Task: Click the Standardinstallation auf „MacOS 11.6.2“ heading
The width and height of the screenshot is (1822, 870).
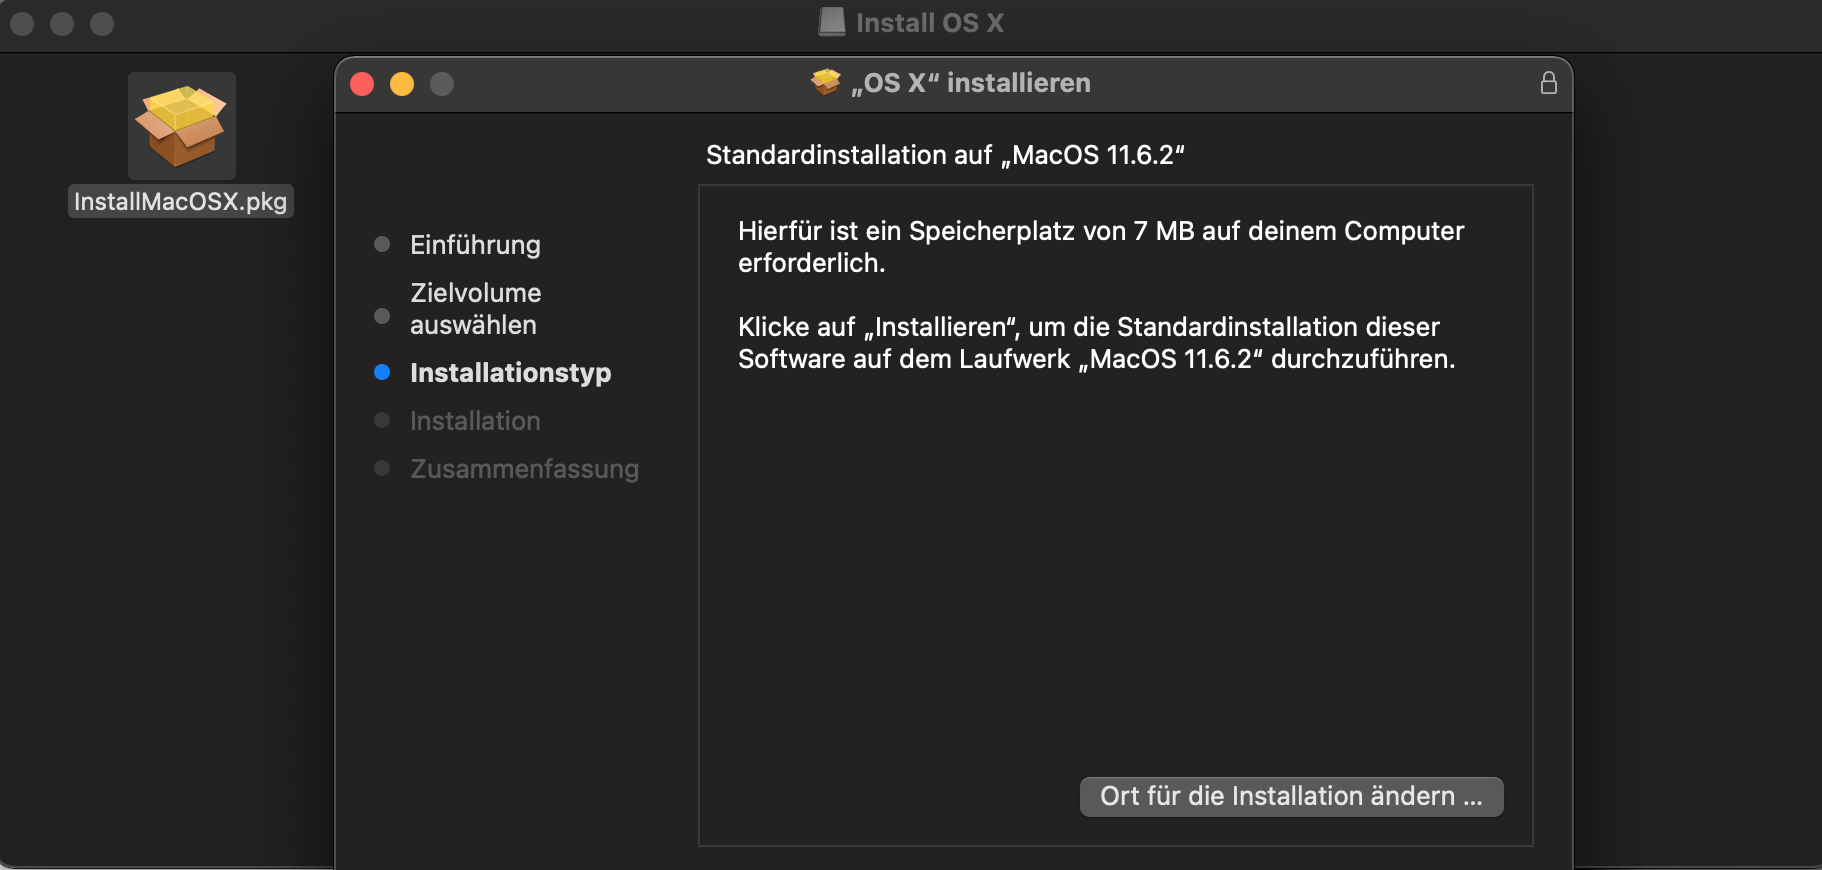Action: coord(945,155)
